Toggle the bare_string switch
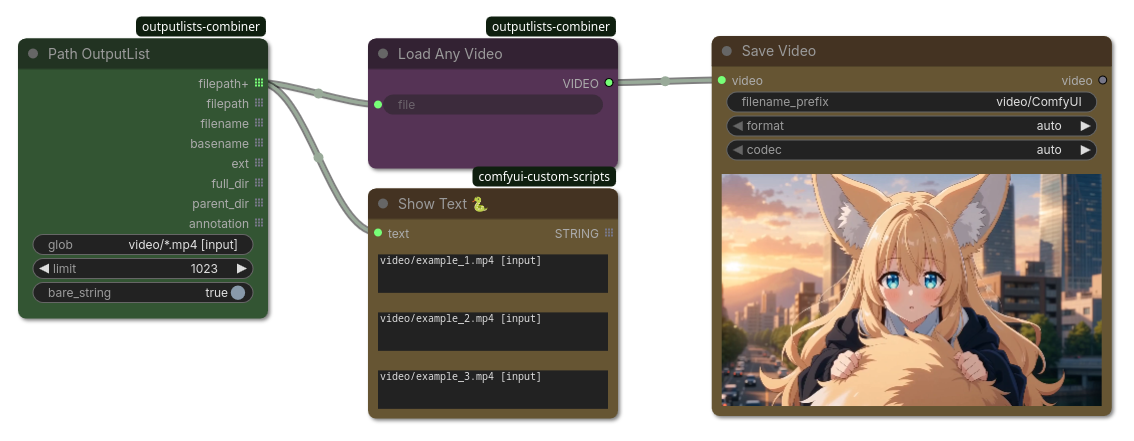Screen dimensions: 1134x441 [238, 293]
